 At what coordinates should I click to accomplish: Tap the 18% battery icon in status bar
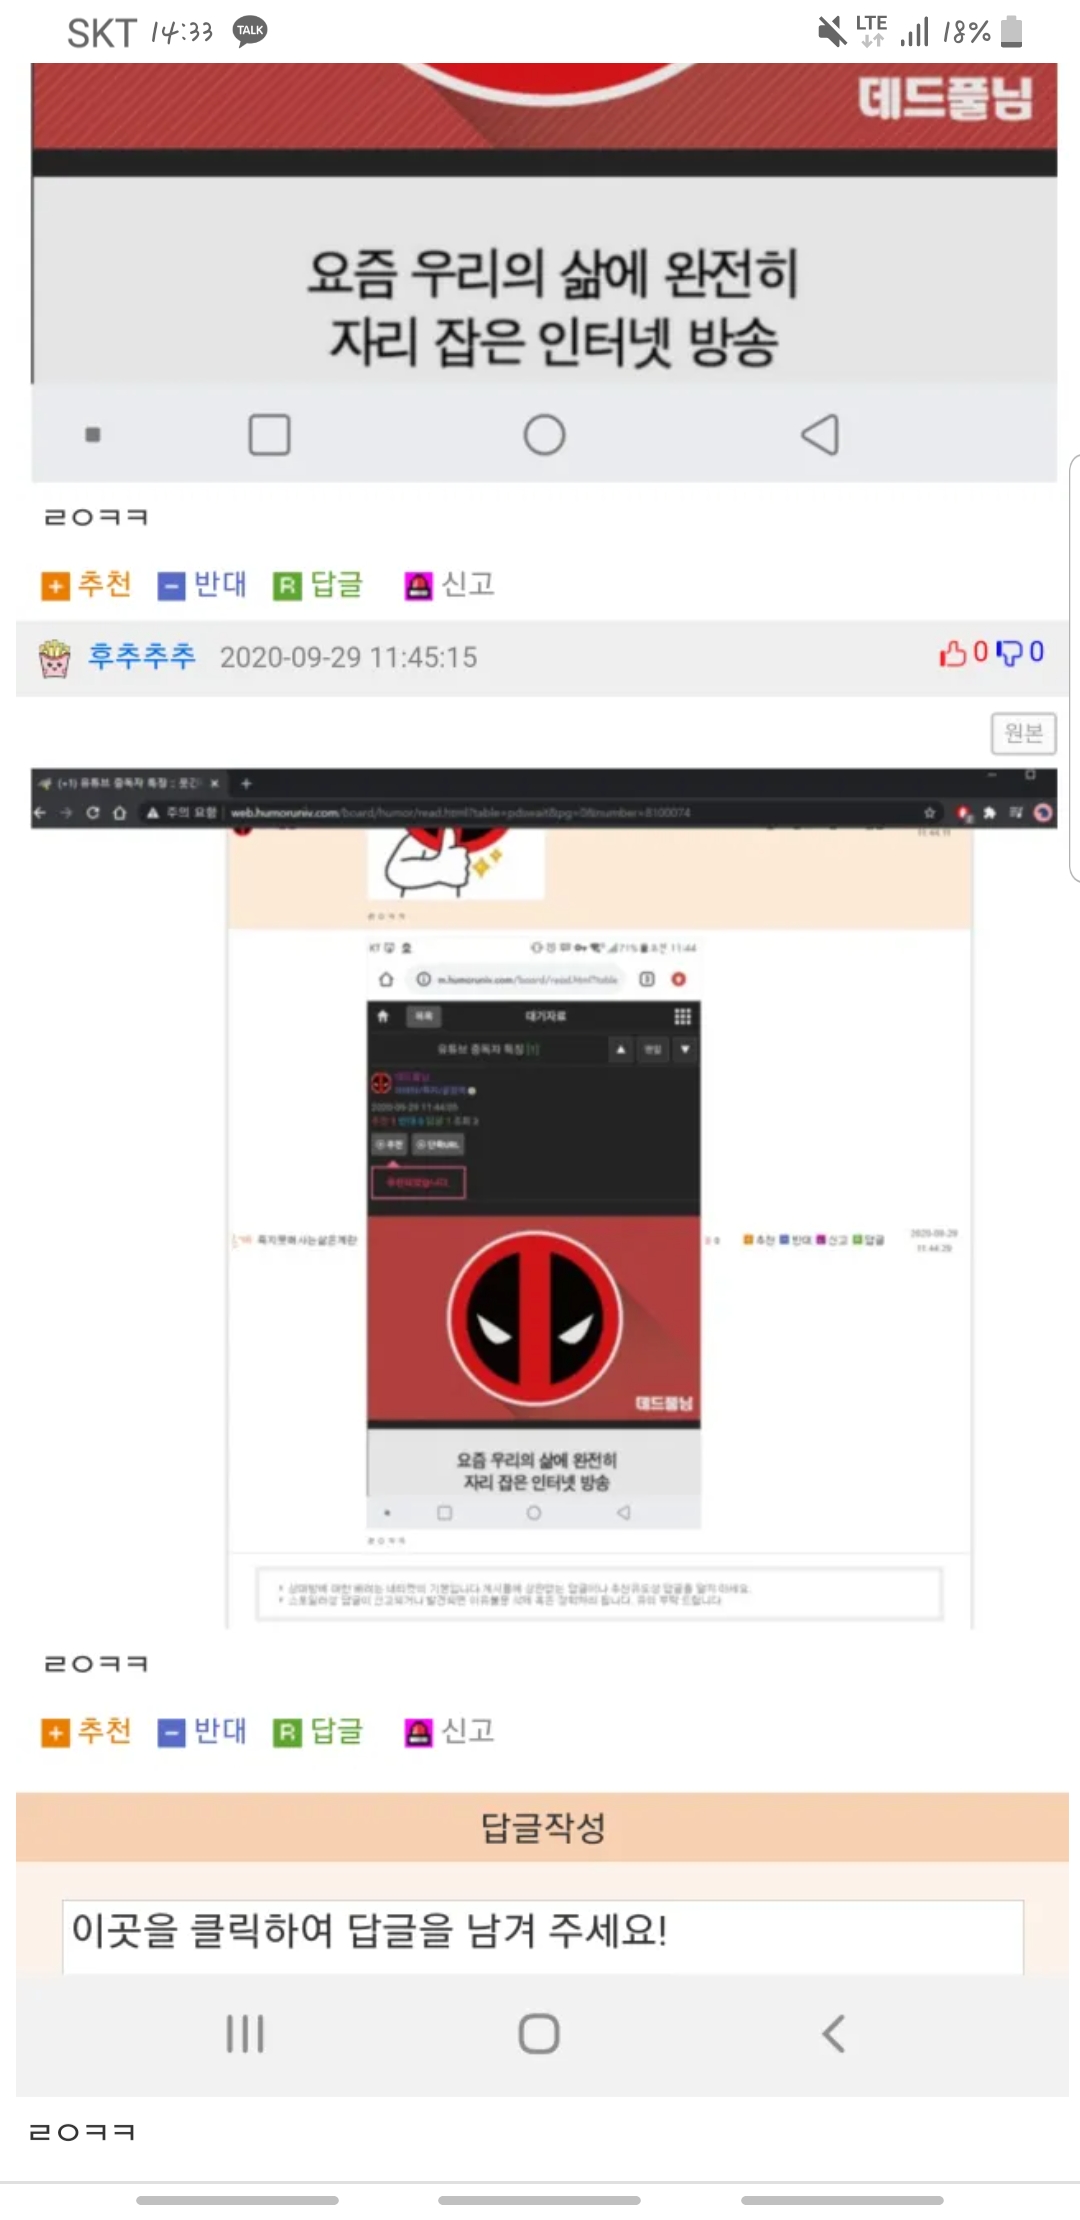tap(1011, 31)
